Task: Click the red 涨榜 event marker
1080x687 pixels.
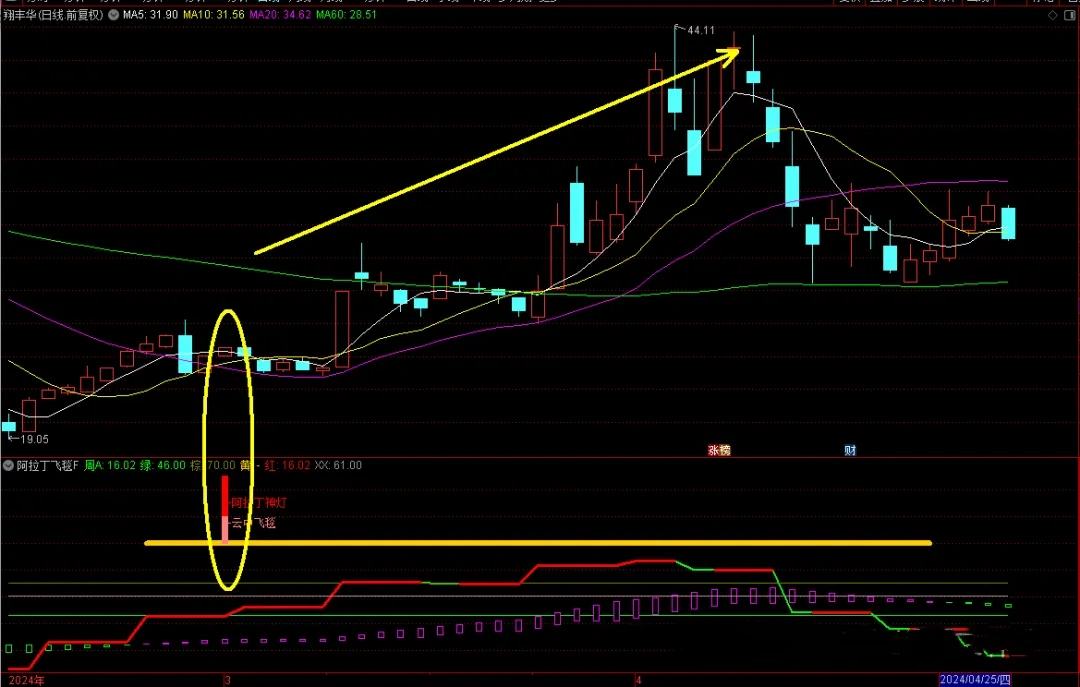Action: click(719, 450)
